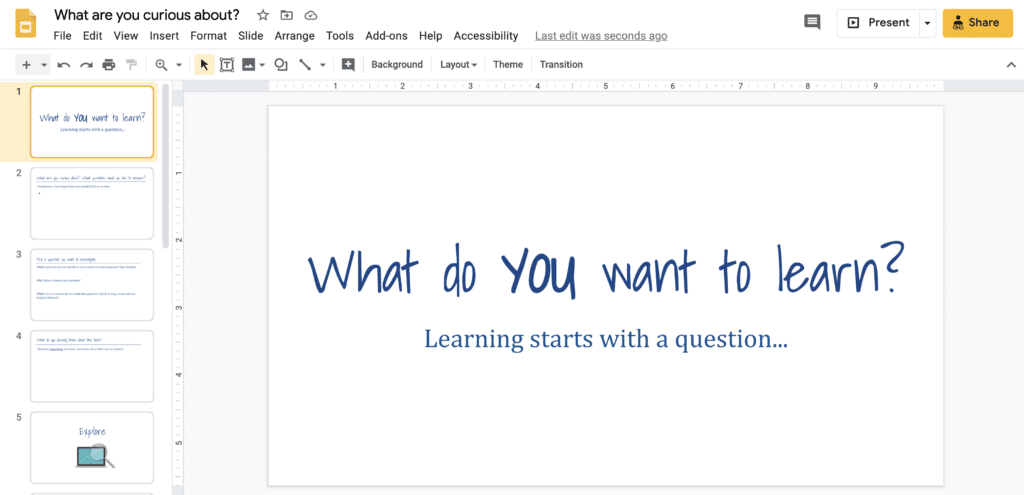The image size is (1024, 495).
Task: Select slide 3 thumbnail in filmstrip
Action: tap(92, 285)
